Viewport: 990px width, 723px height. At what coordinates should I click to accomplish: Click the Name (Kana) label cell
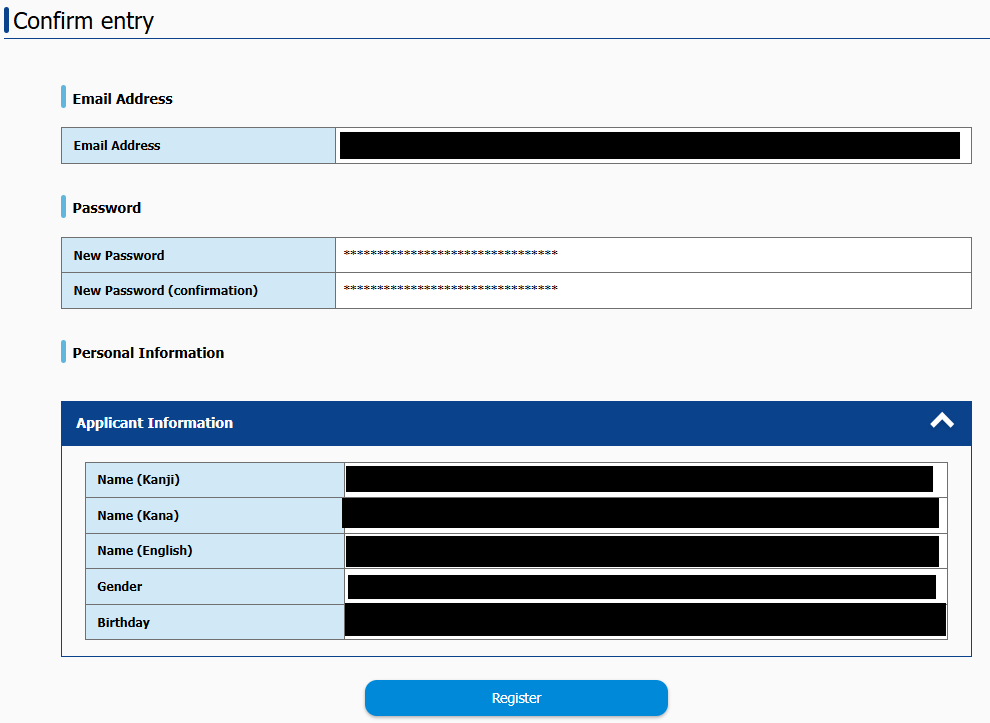pyautogui.click(x=138, y=516)
